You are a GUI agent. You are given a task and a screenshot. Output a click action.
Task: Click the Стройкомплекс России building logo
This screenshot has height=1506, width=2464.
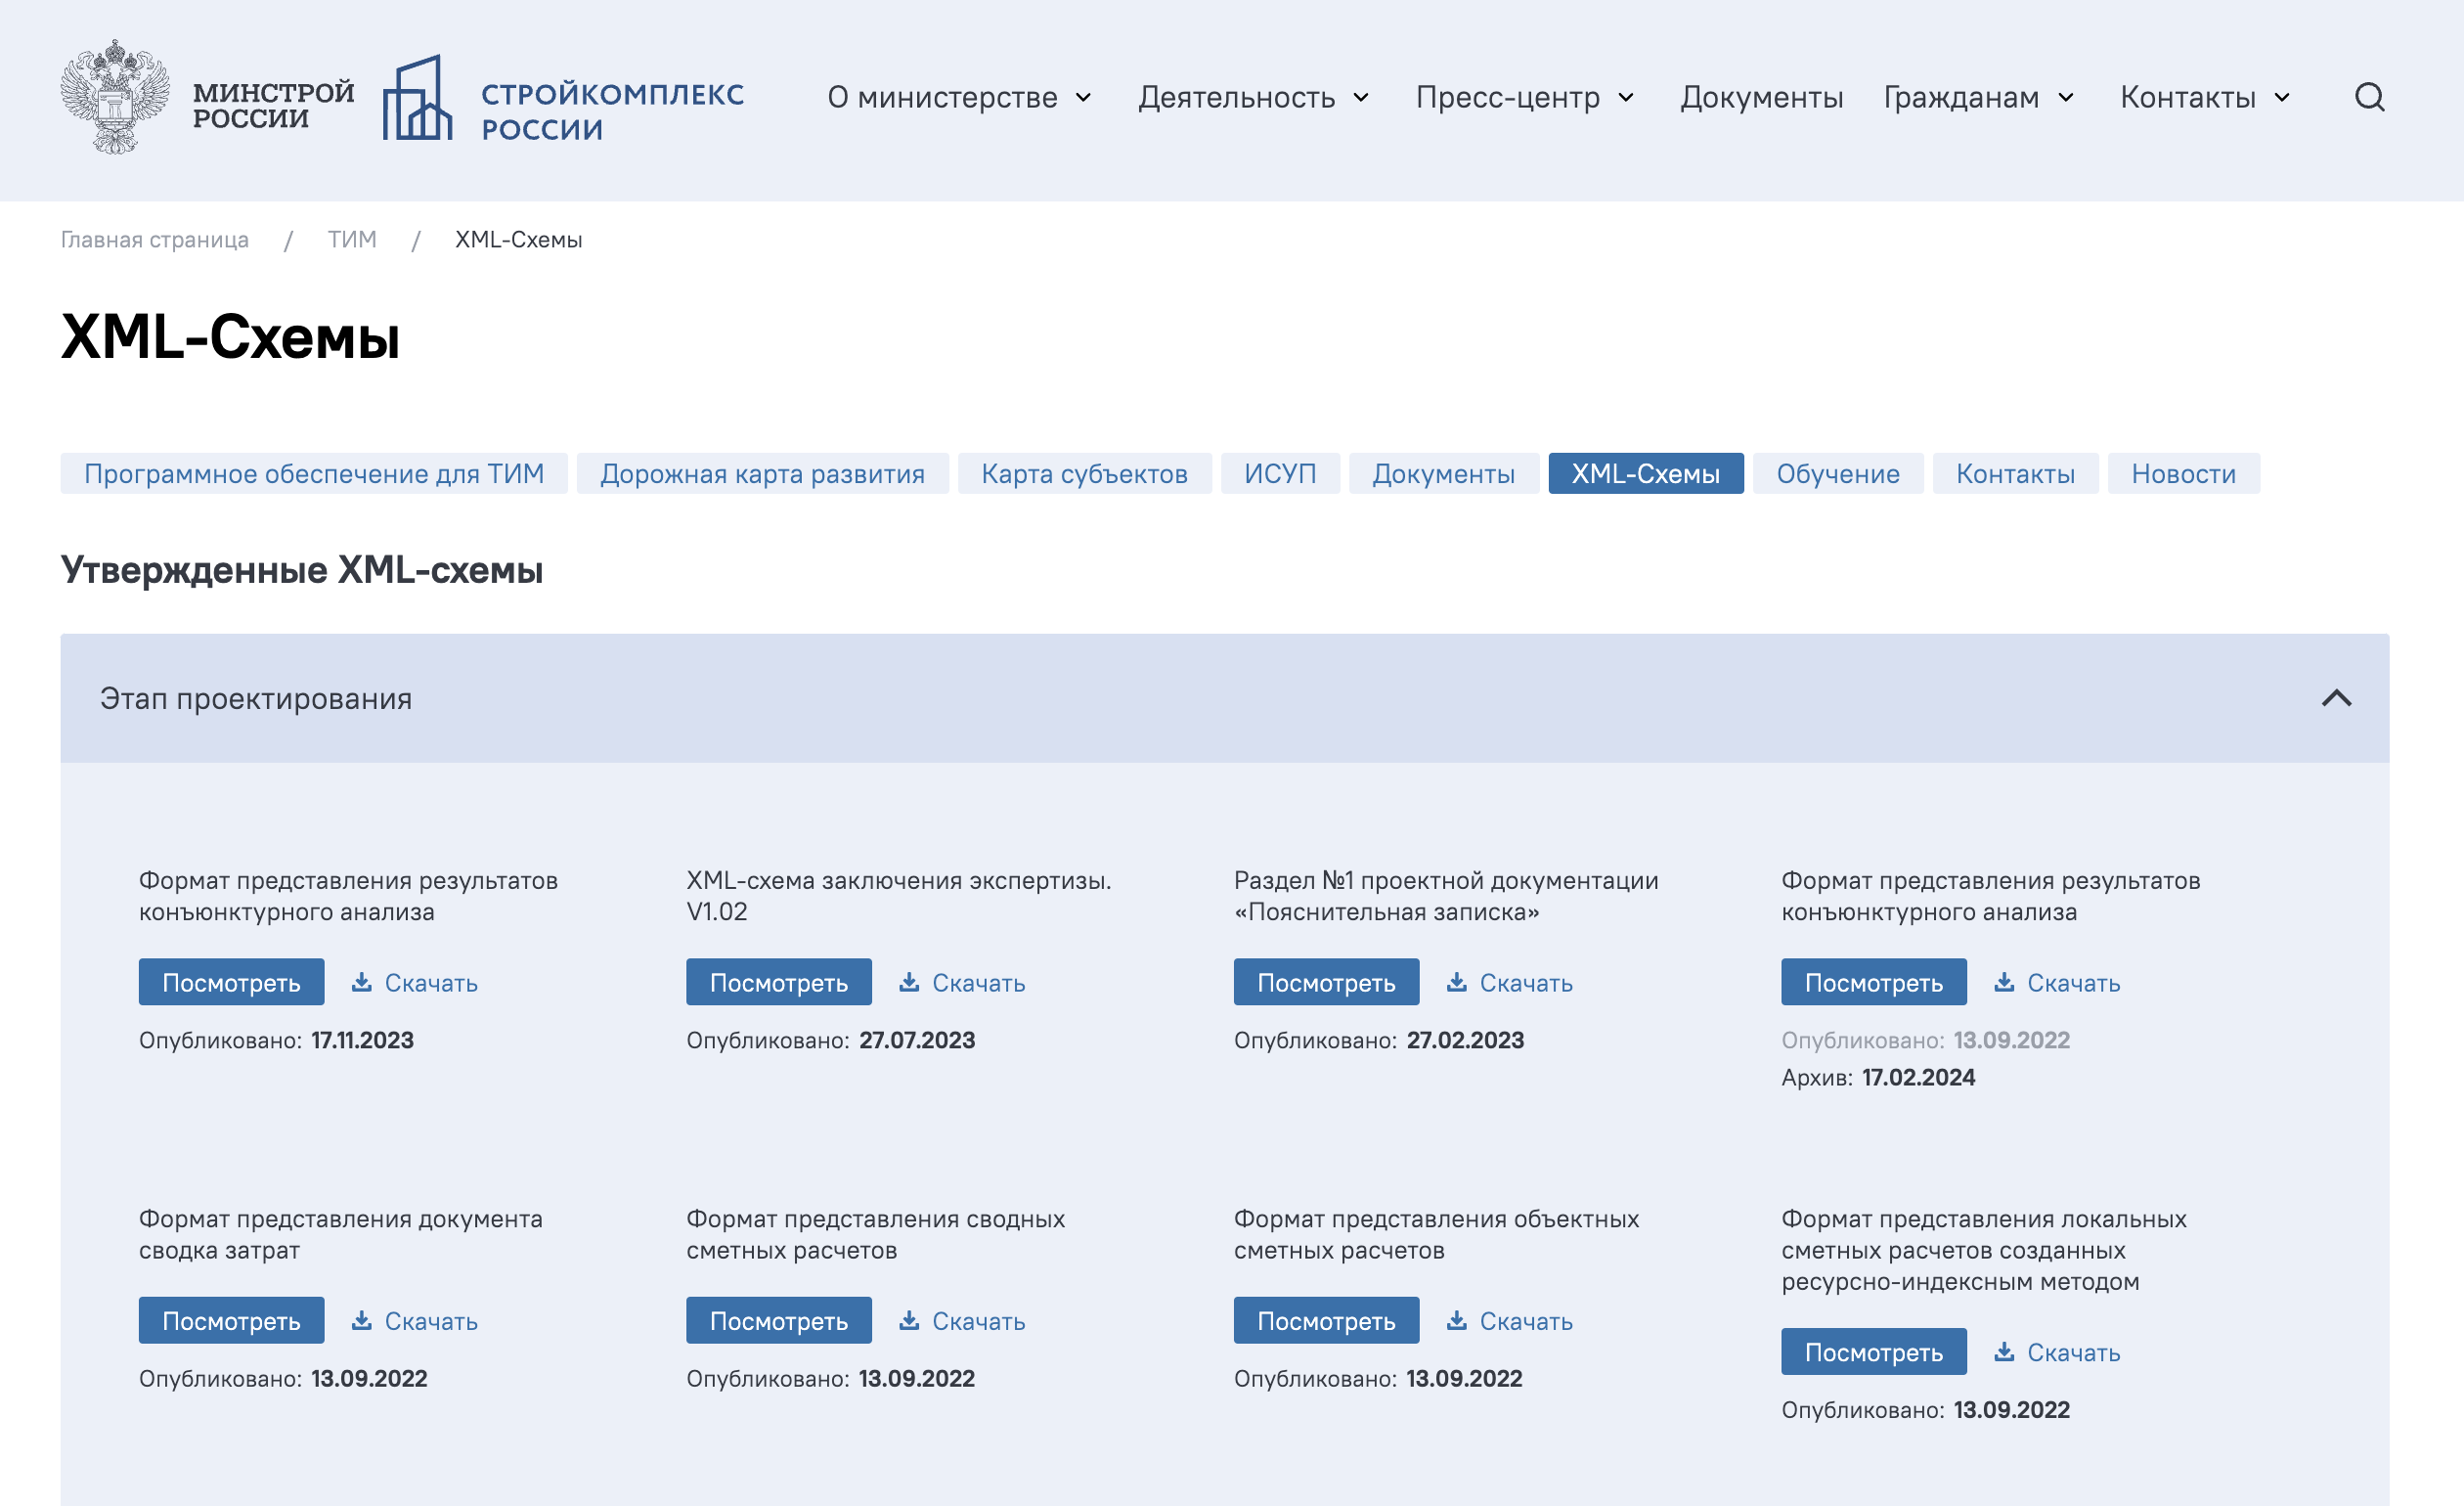(417, 98)
